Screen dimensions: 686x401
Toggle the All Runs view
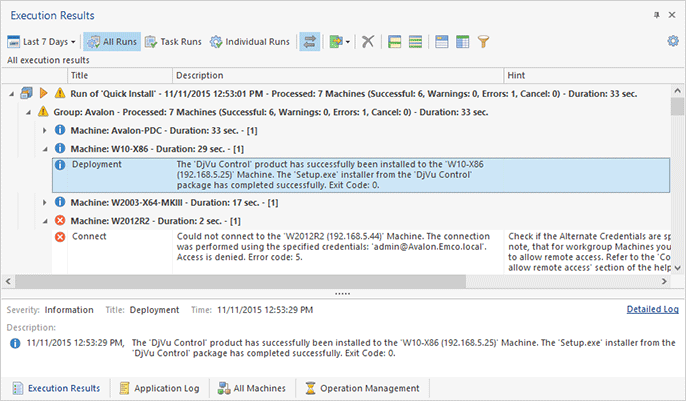(x=112, y=42)
